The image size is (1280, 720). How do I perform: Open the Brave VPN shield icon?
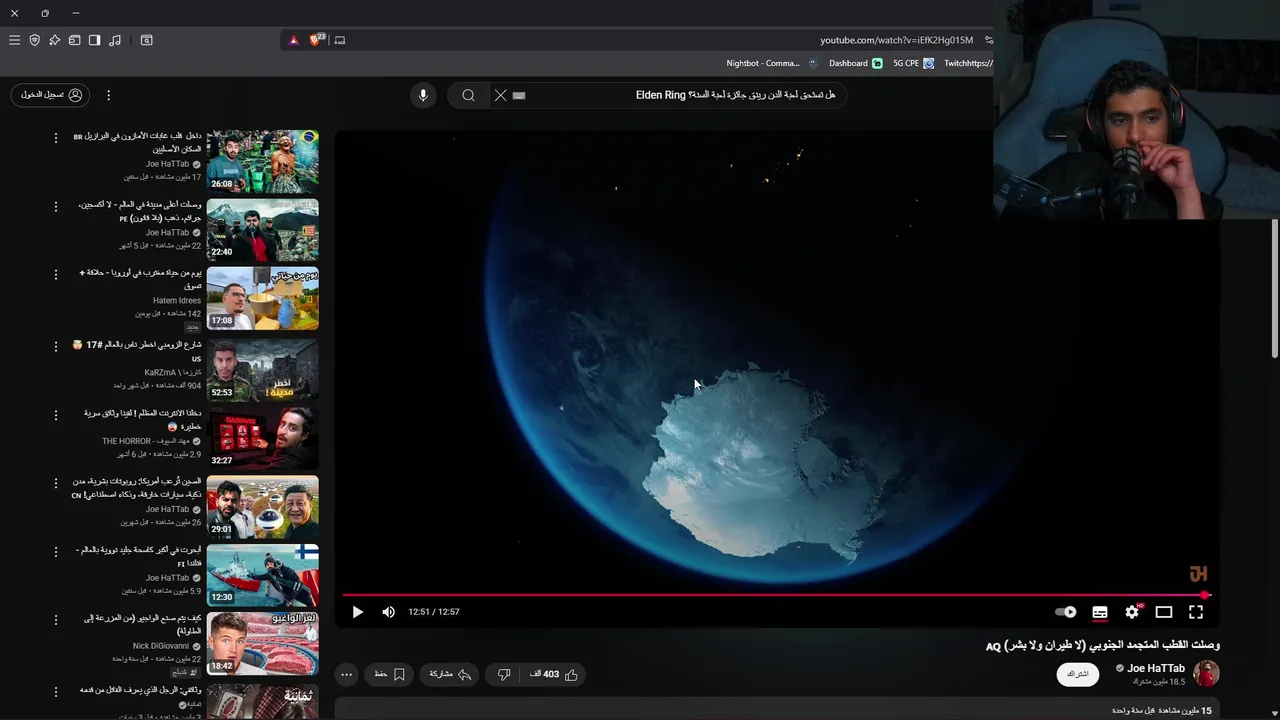coord(34,40)
